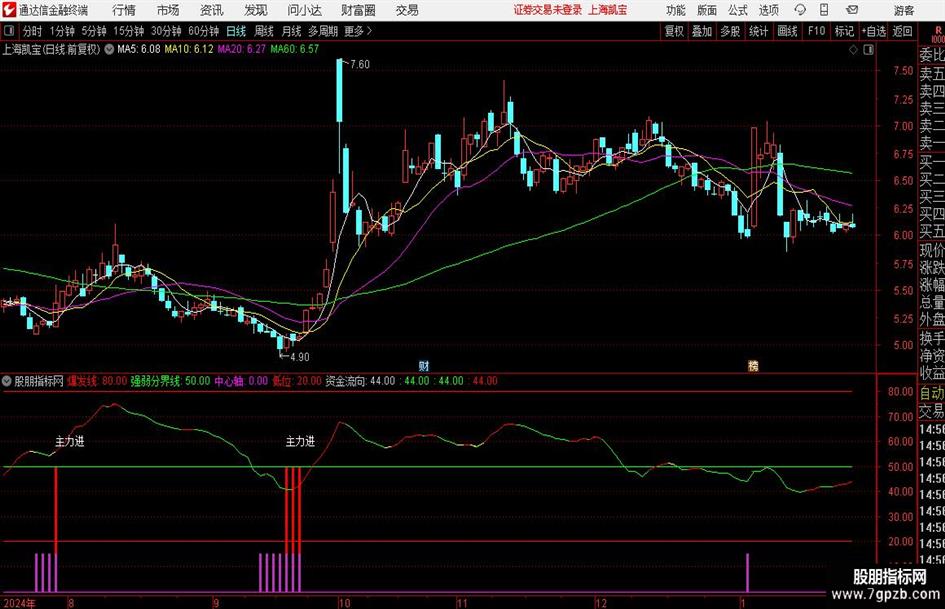
Task: Click the F10 company info button
Action: (816, 31)
